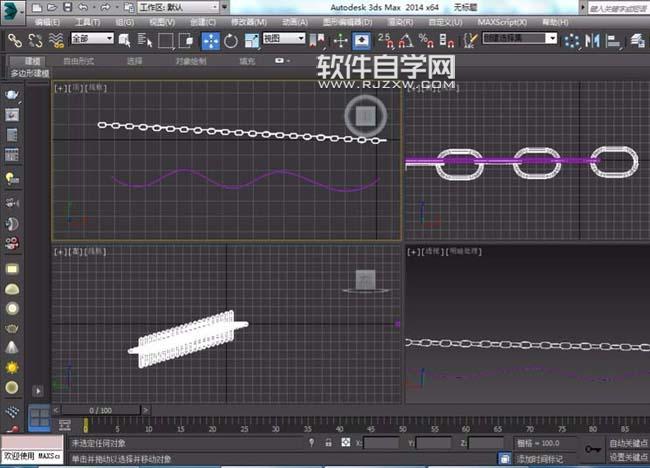Viewport: 650px width, 468px height.
Task: Toggle Selection Lock padlock in status bar
Action: coord(328,443)
